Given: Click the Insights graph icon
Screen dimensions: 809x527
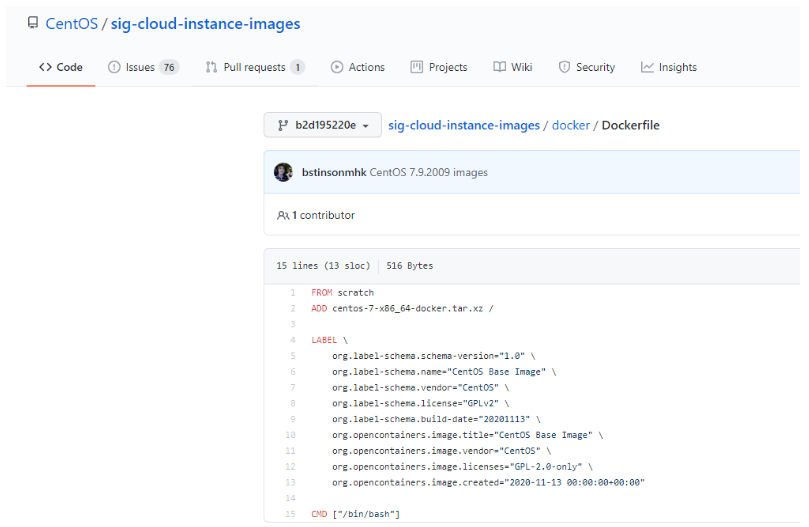Looking at the screenshot, I should tap(647, 67).
